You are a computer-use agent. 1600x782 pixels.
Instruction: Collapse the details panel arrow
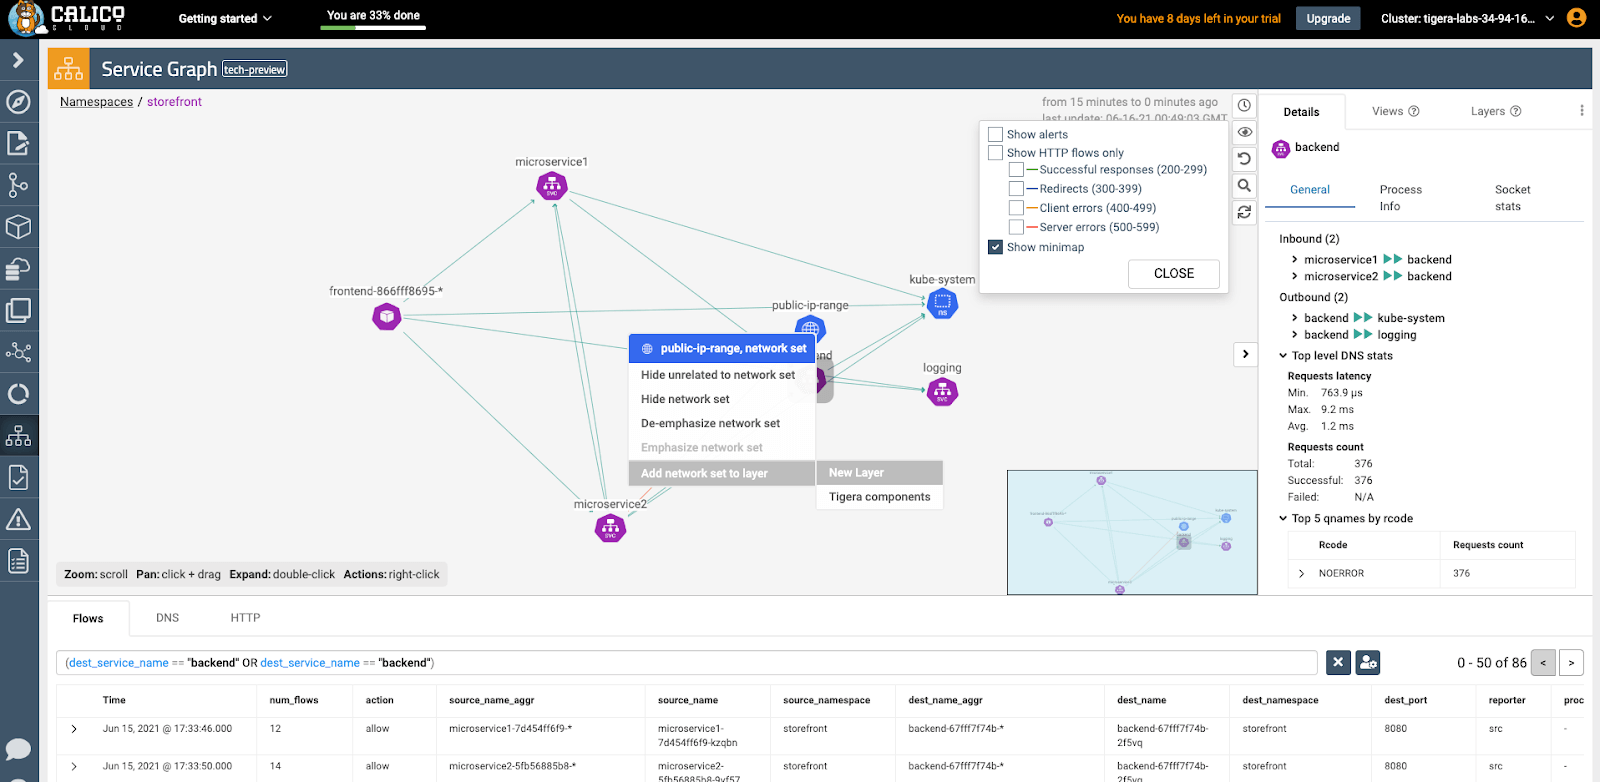tap(1245, 354)
